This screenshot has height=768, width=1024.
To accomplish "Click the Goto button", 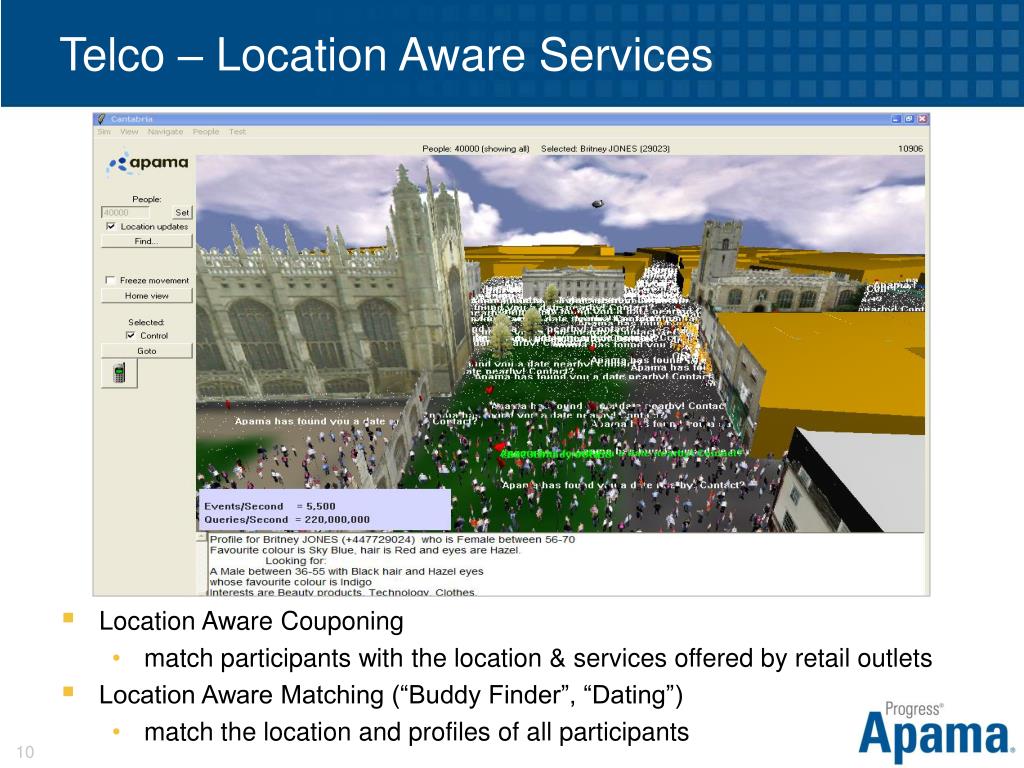I will point(146,351).
